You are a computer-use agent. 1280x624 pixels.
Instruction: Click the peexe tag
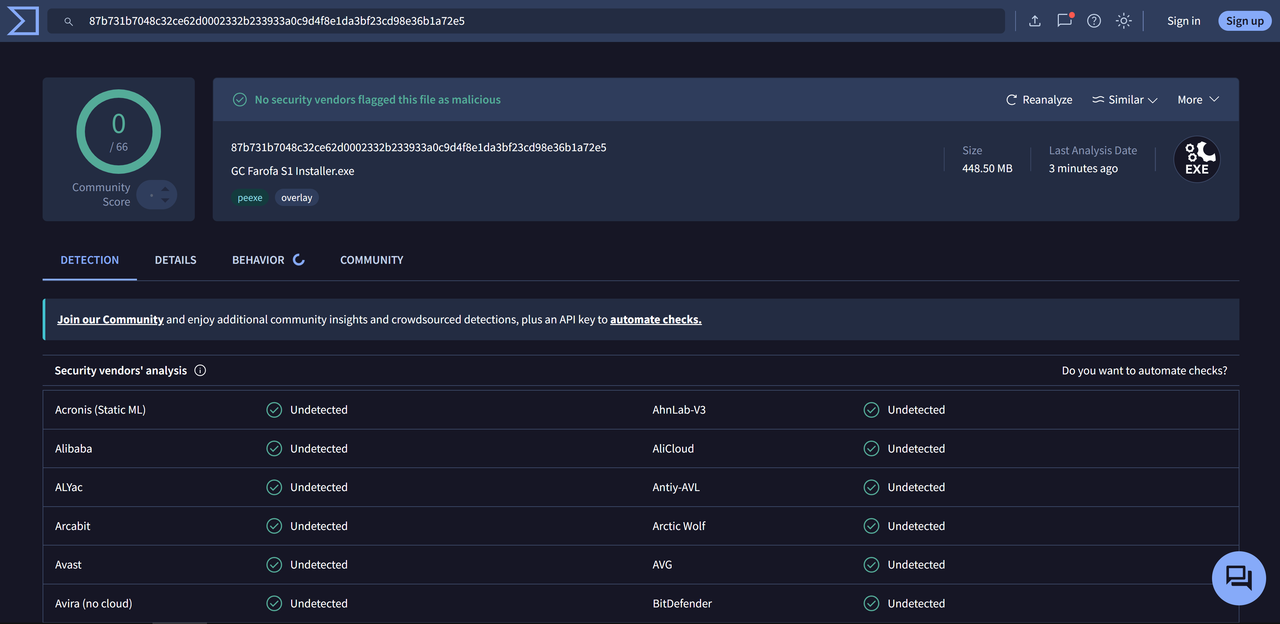click(x=250, y=198)
